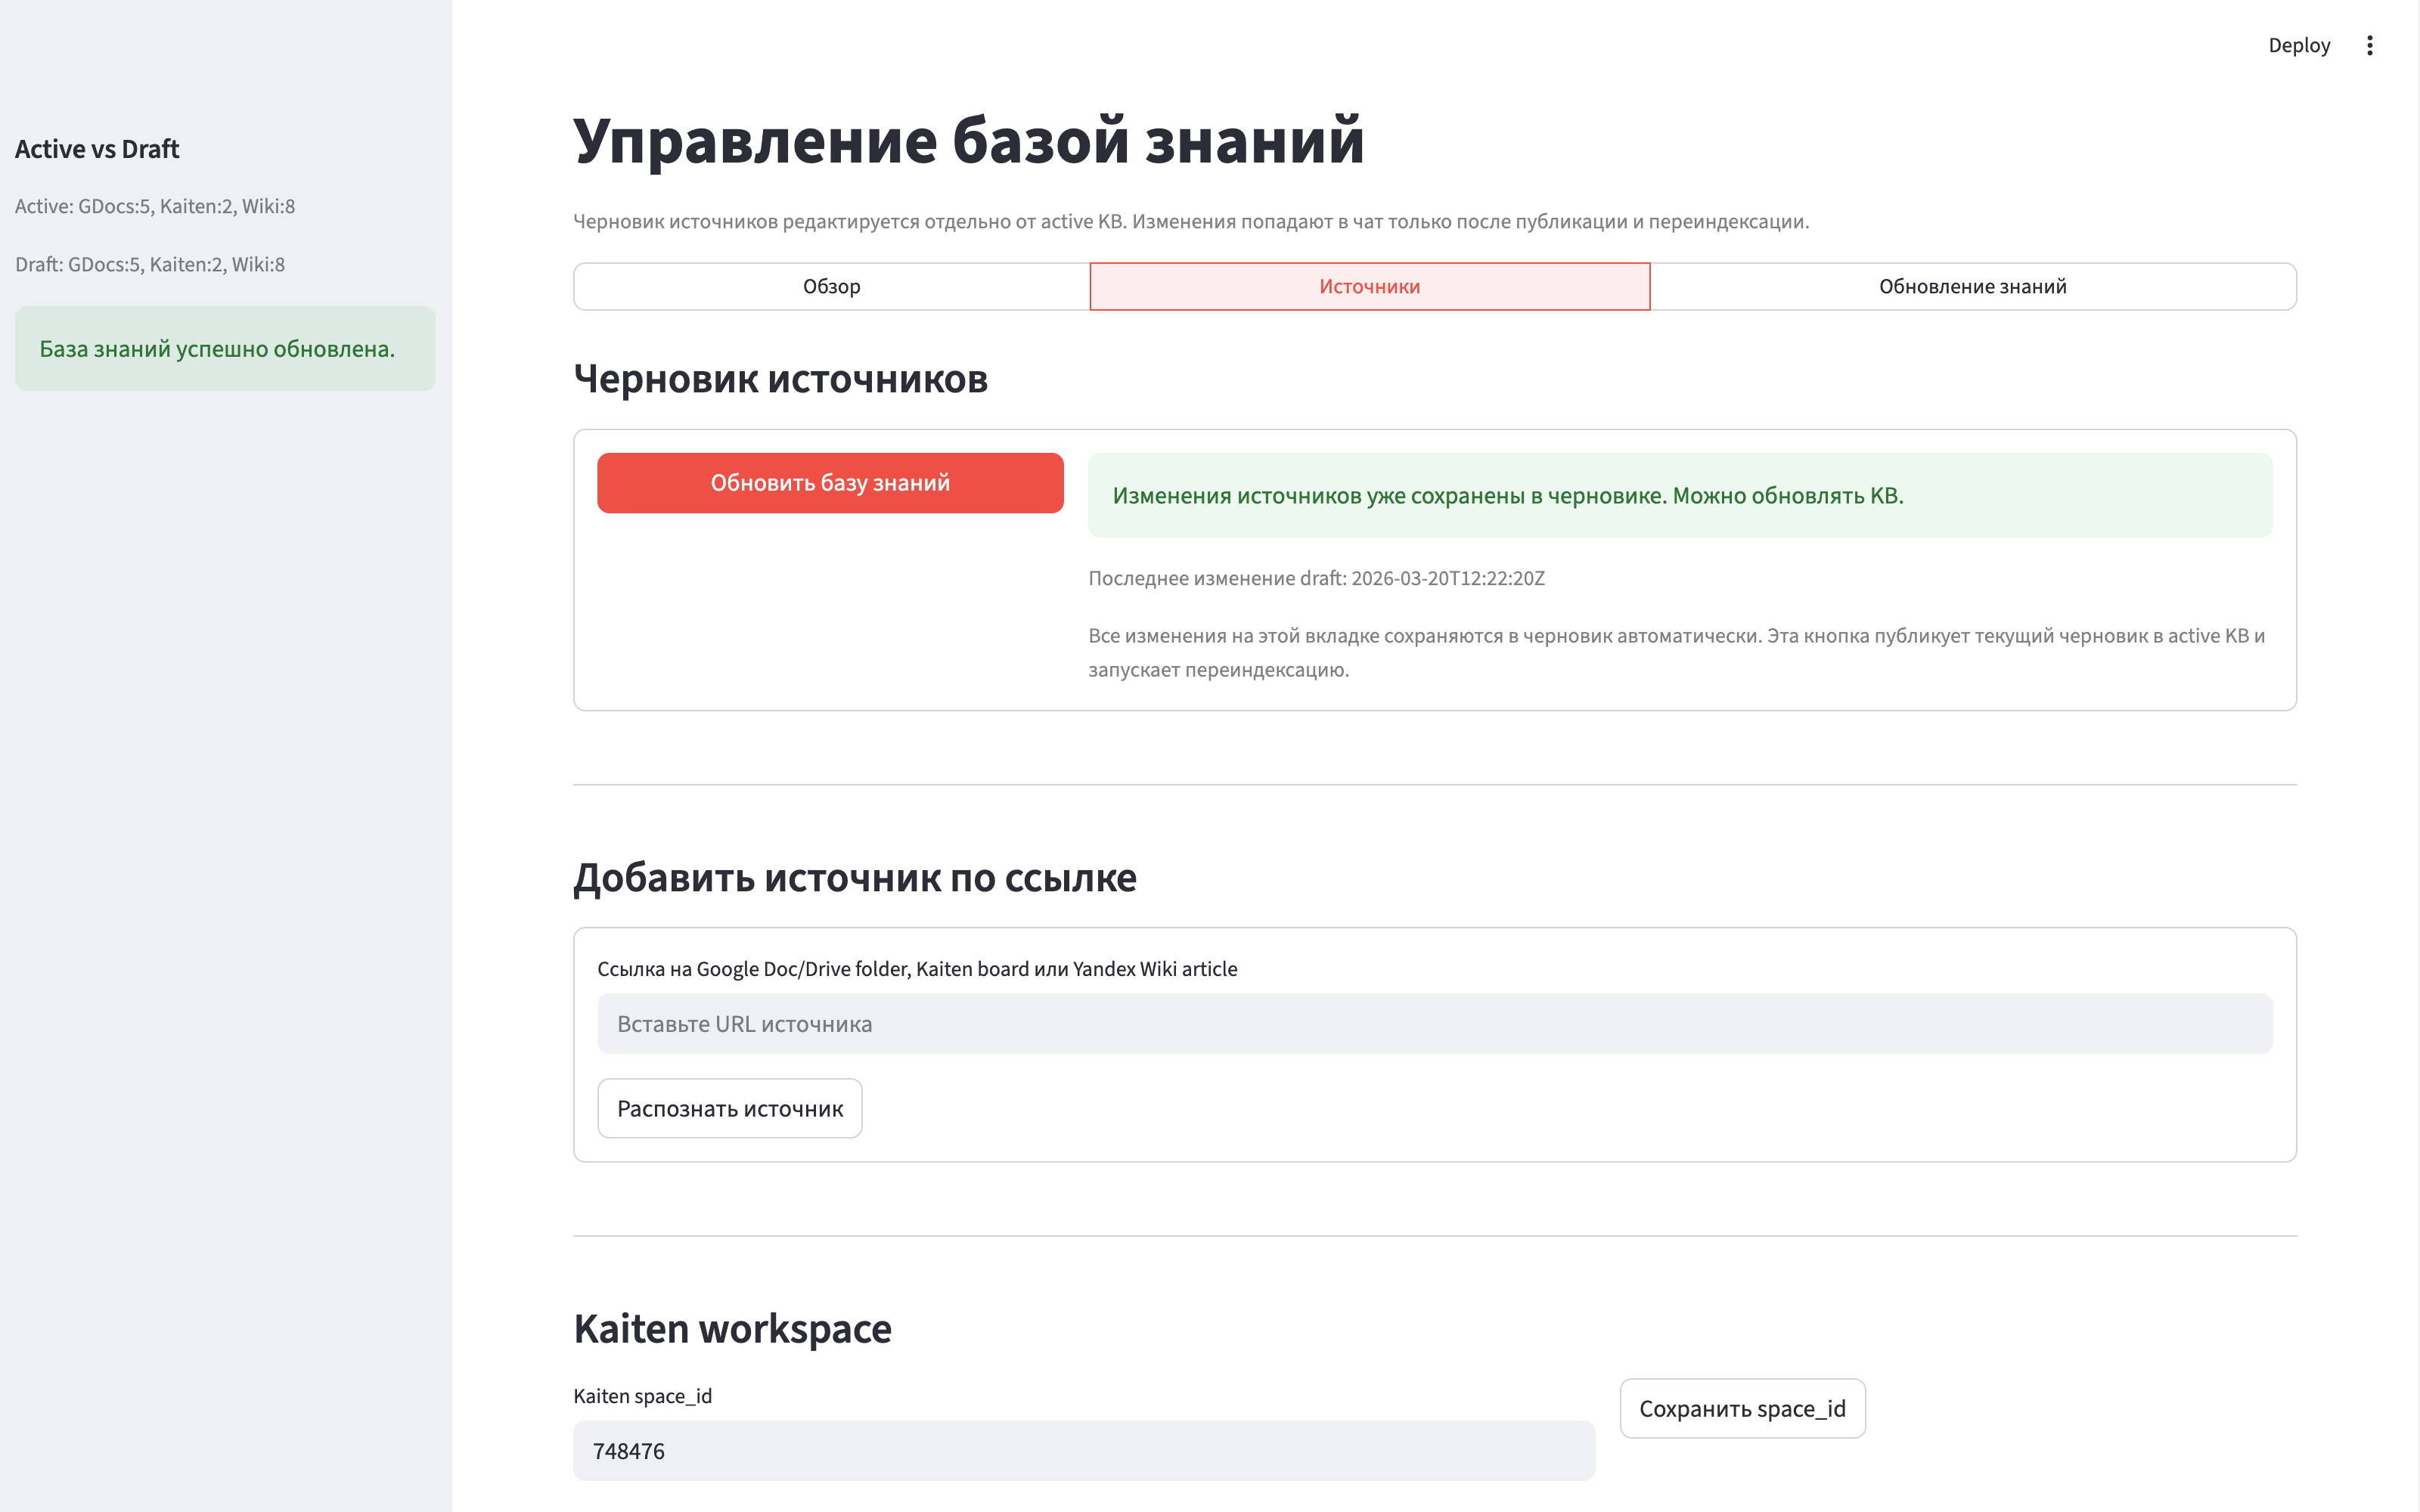
Task: Click the green success message in the sidebar
Action: click(x=224, y=348)
